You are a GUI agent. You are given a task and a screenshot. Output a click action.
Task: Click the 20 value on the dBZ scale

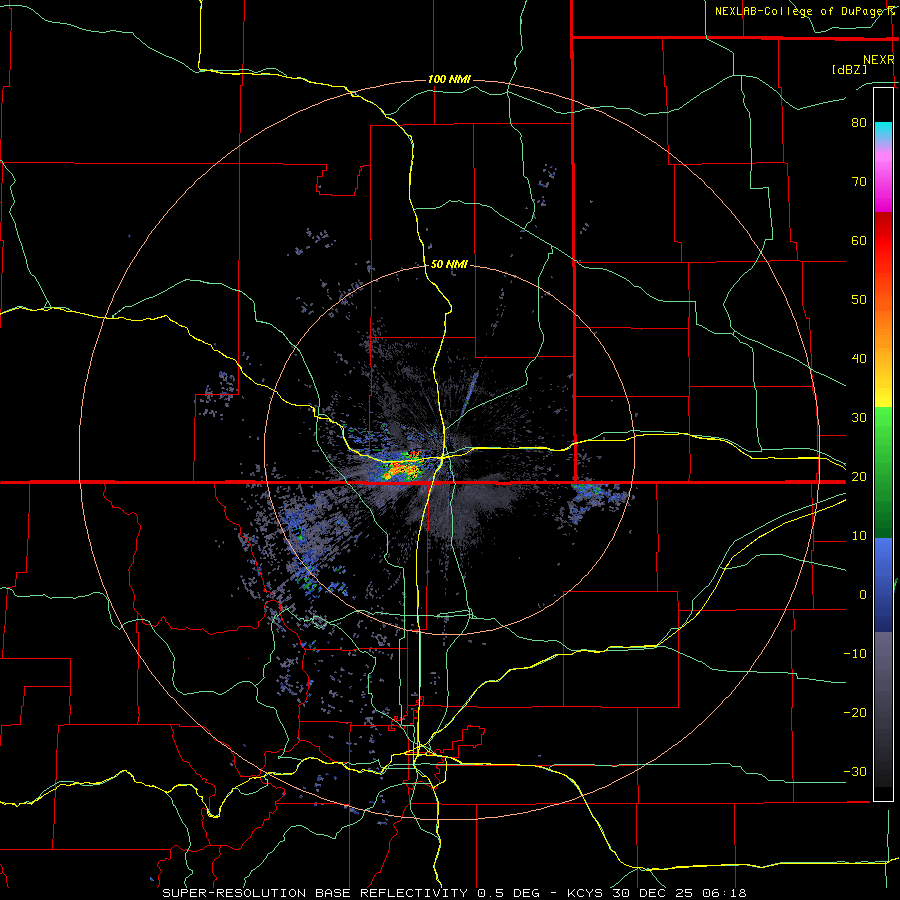(859, 476)
